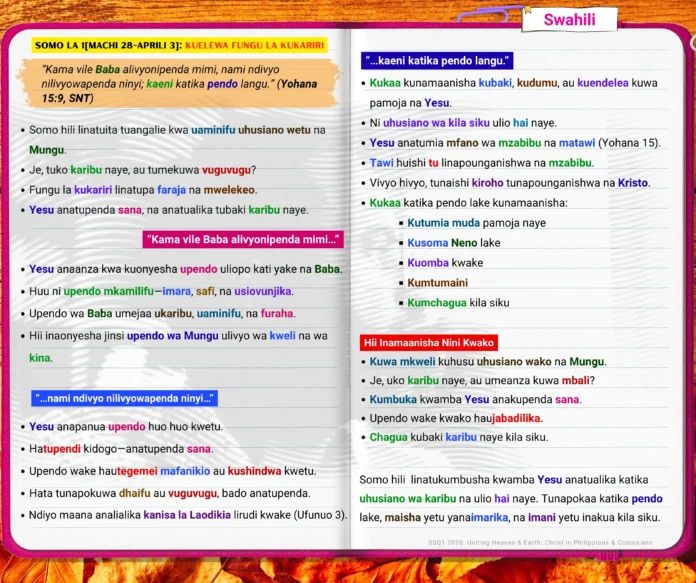Viewport: 696px width, 583px height.
Task: Click the bullet "Huu ni upendo mkamilifu—imara, safi, na usiovunjika."
Action: pyautogui.click(x=161, y=291)
